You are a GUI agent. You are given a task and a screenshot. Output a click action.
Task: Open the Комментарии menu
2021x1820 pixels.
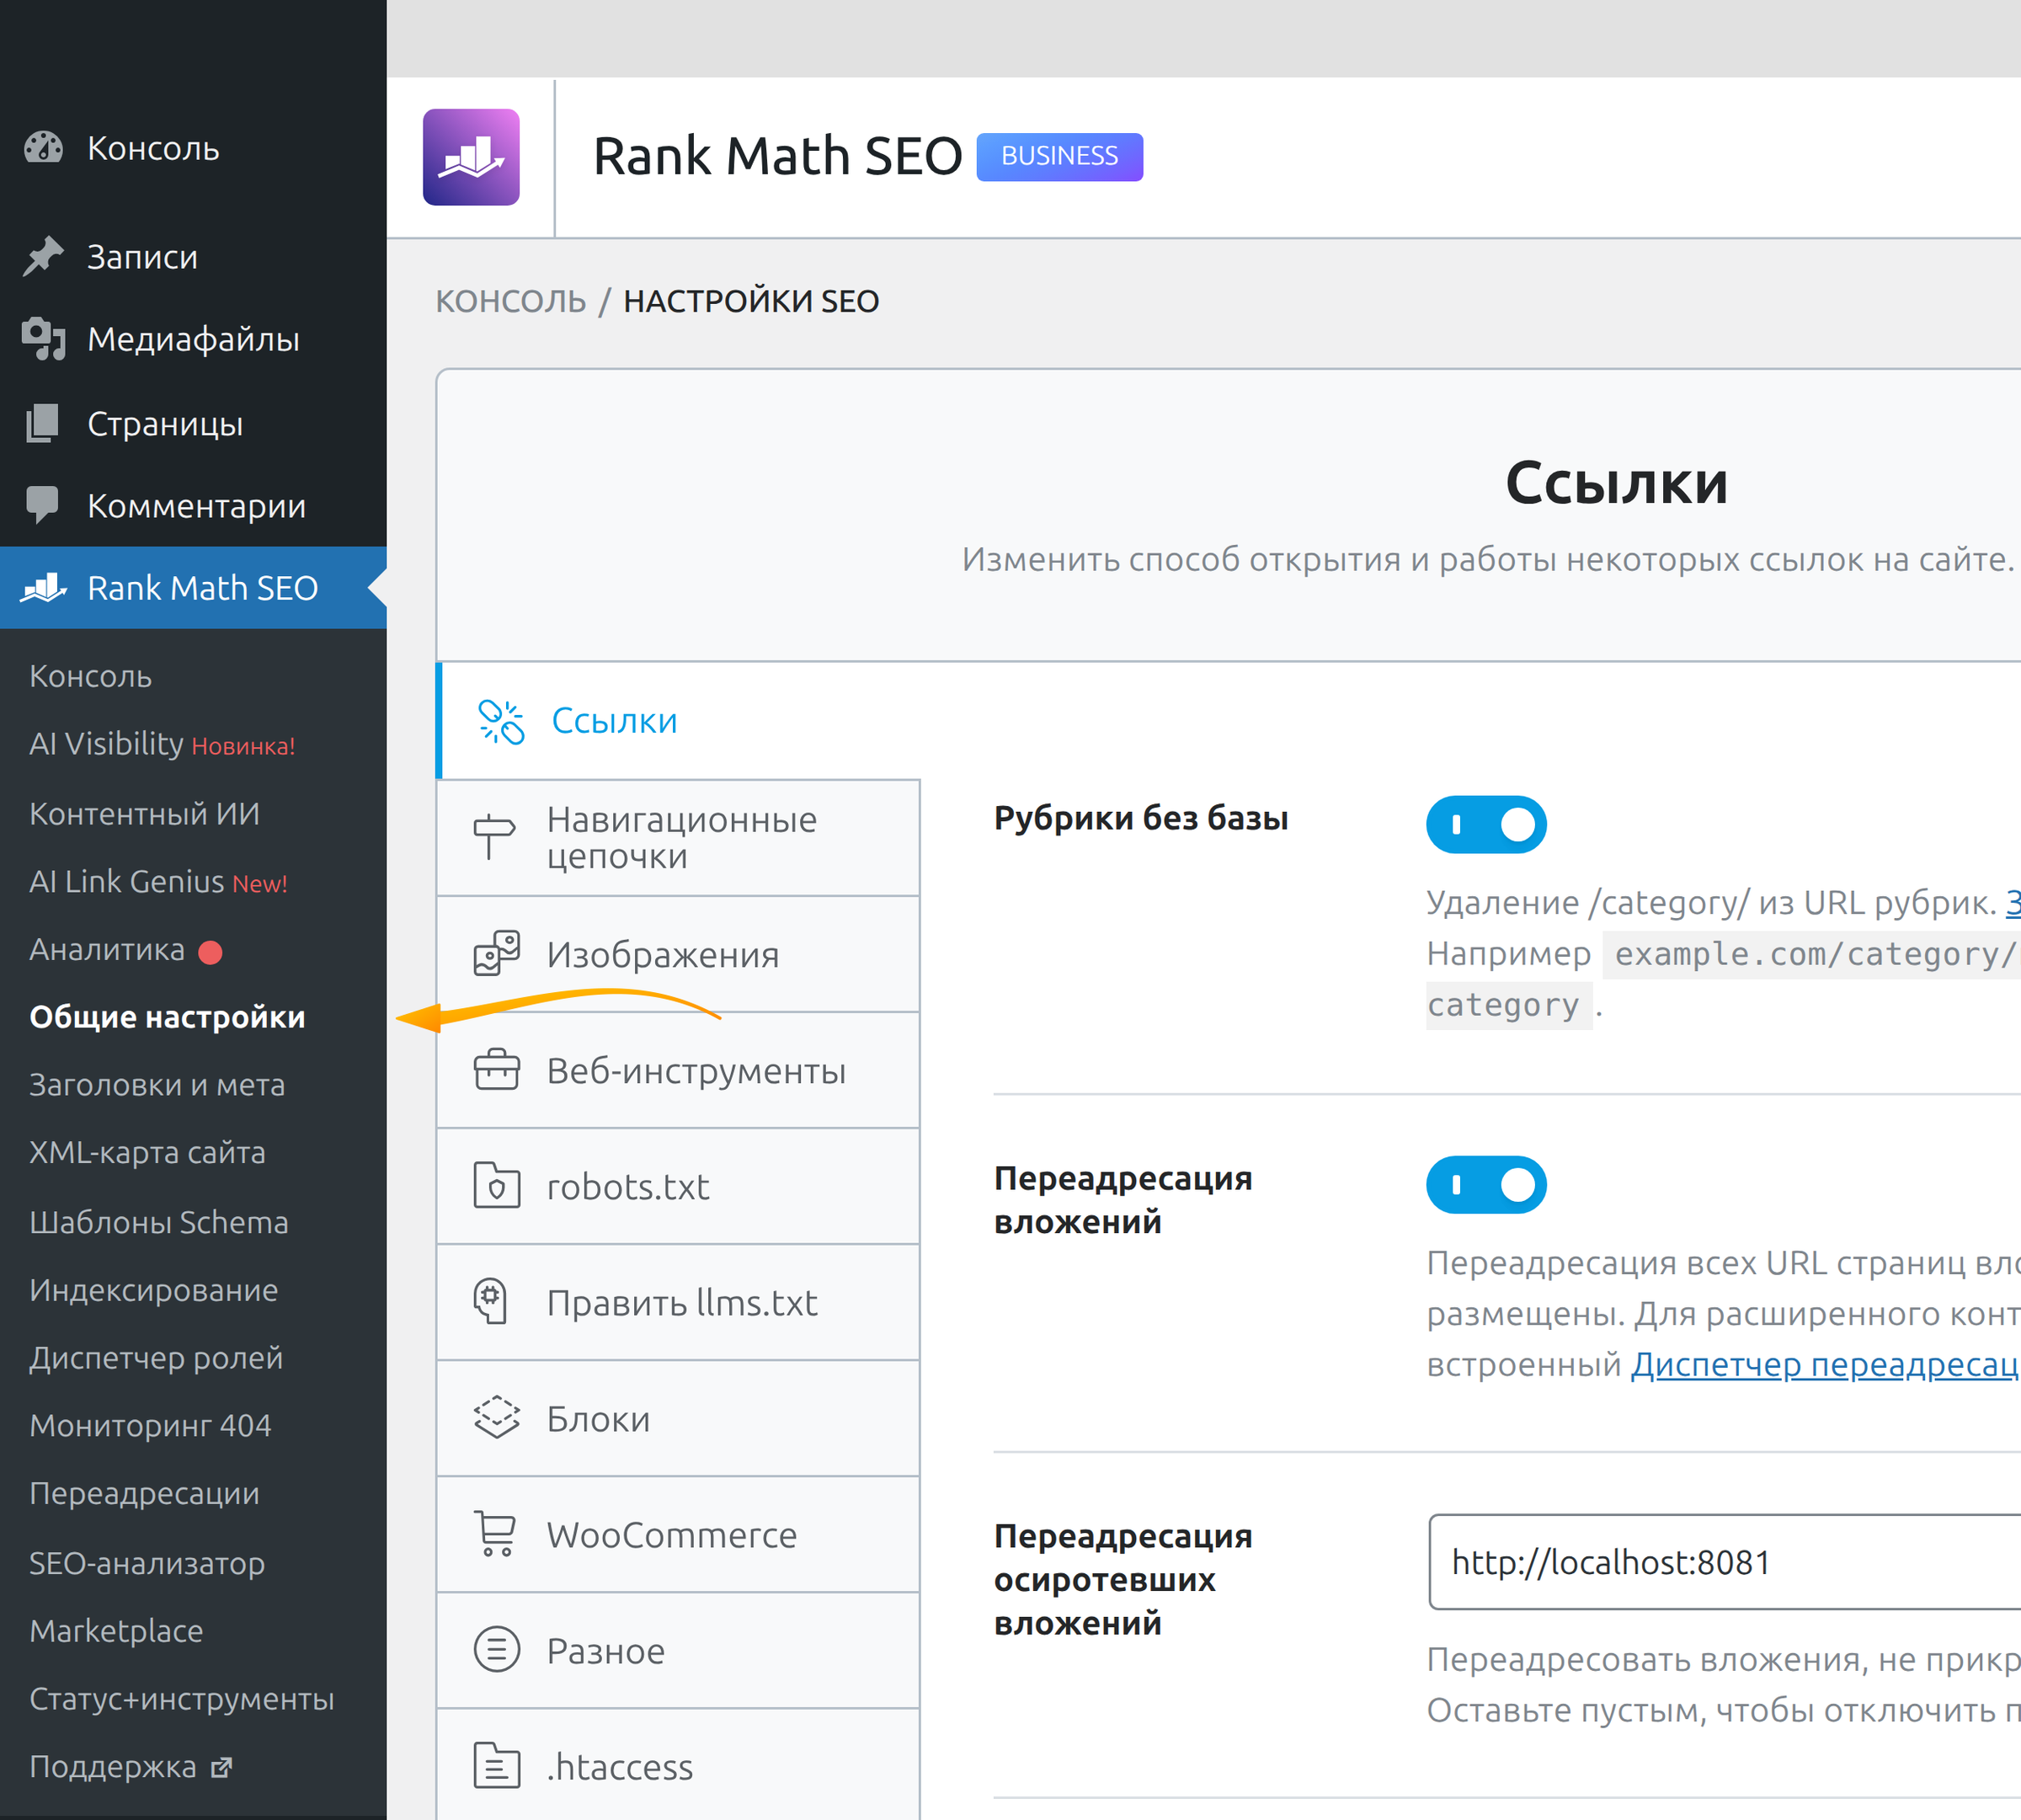coord(193,505)
